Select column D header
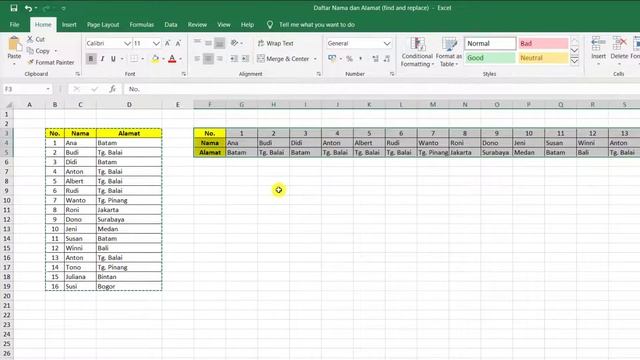Screen dimensions: 640x360 click(x=129, y=104)
